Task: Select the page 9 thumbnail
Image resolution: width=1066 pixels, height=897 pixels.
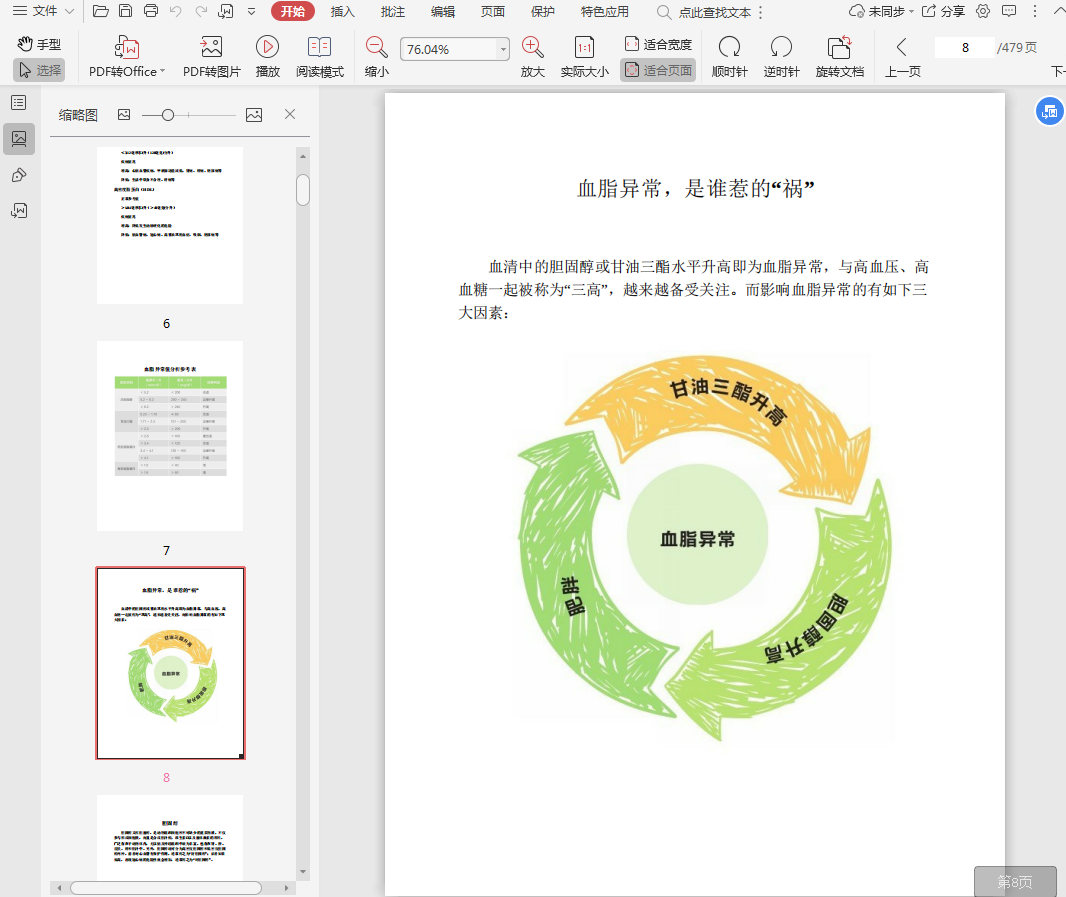Action: pos(170,837)
